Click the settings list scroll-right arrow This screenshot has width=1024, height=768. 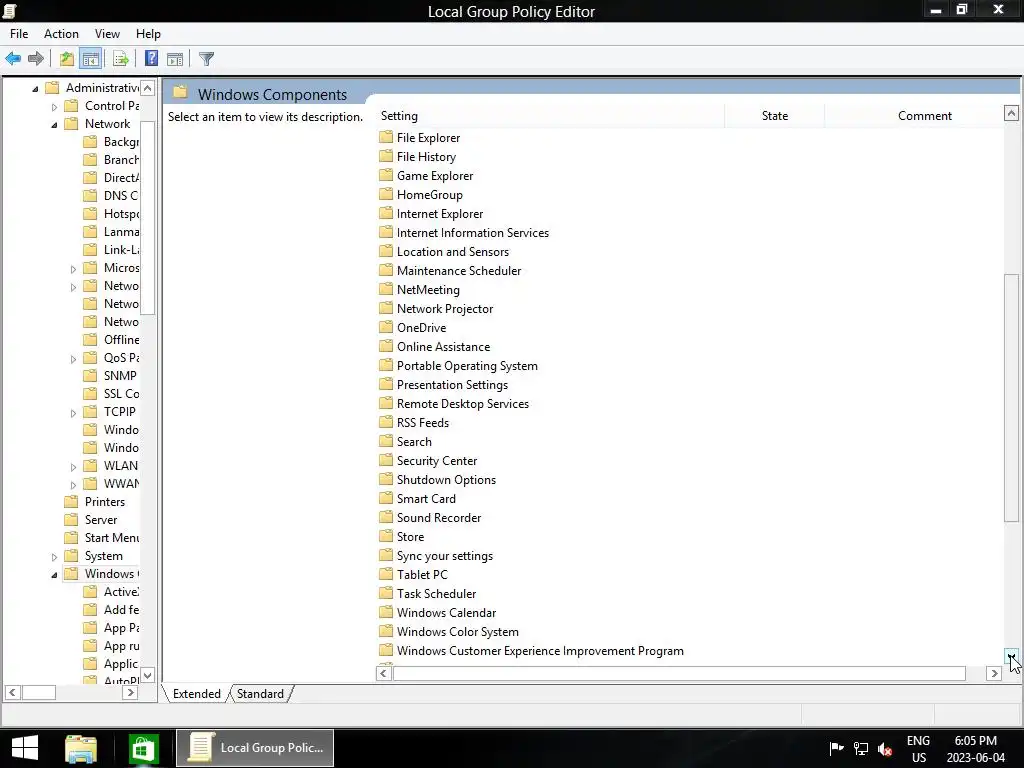pyautogui.click(x=994, y=673)
